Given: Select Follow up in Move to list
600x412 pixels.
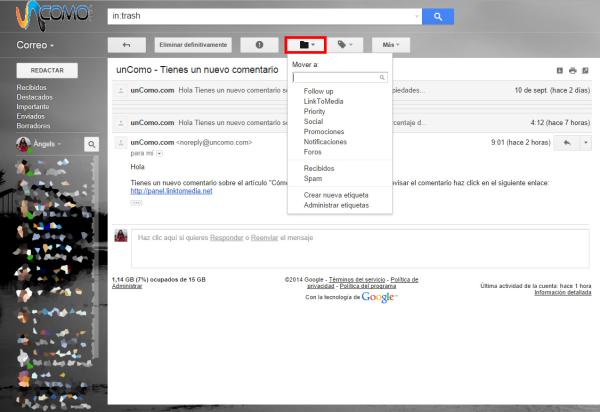Looking at the screenshot, I should pos(318,91).
